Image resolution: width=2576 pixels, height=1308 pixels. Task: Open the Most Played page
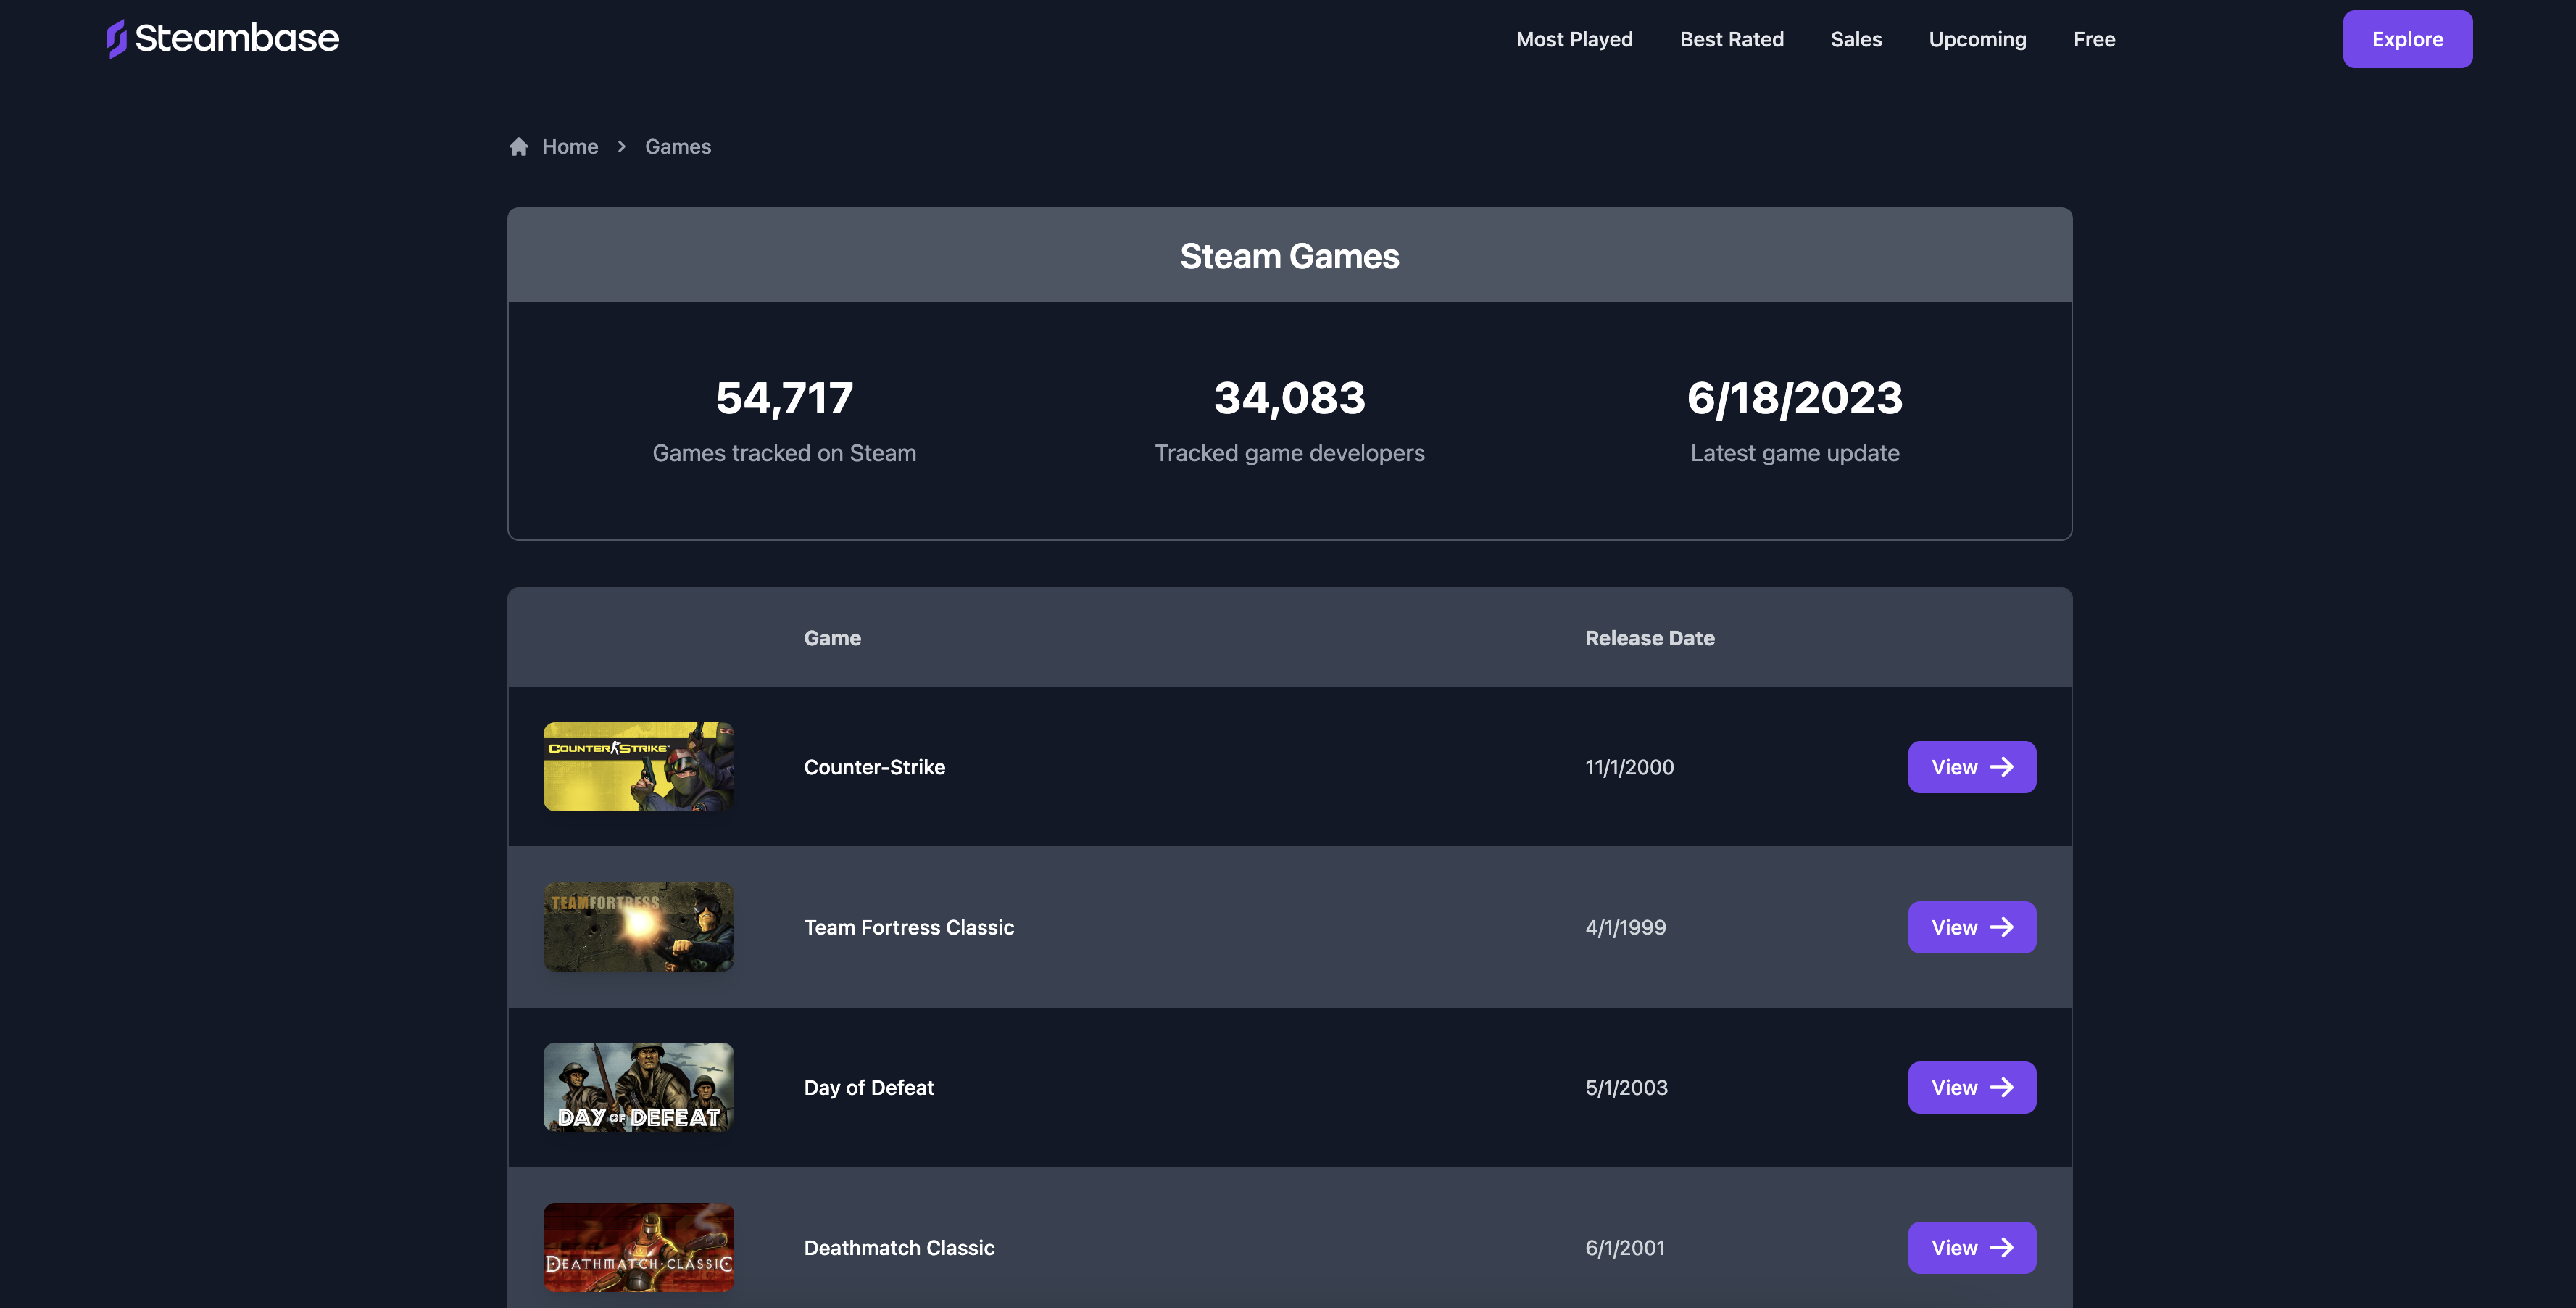1574,39
